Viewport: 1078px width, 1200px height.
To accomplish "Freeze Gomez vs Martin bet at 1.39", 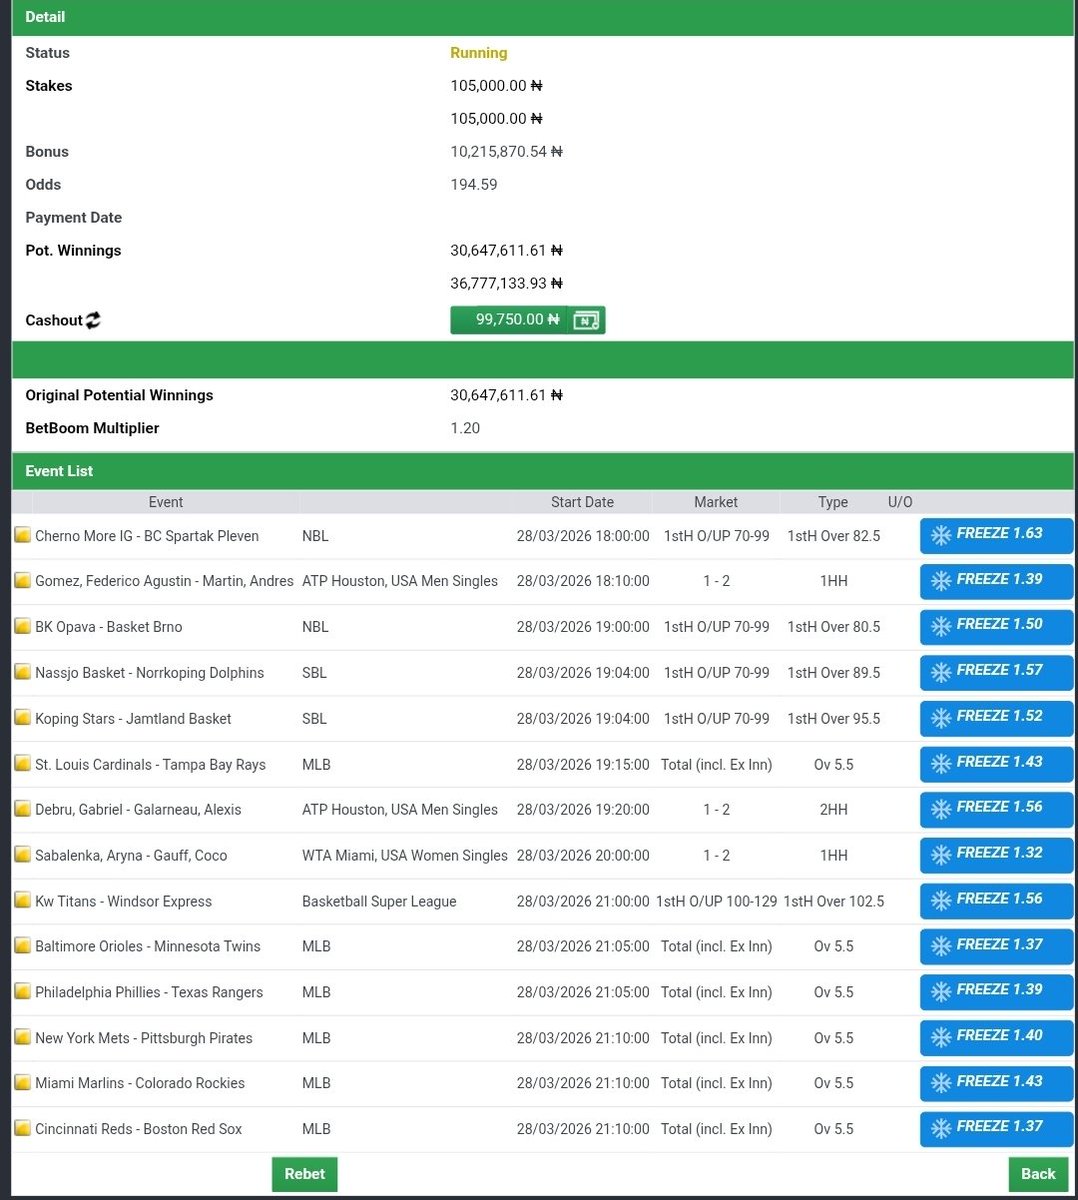I will pyautogui.click(x=996, y=581).
